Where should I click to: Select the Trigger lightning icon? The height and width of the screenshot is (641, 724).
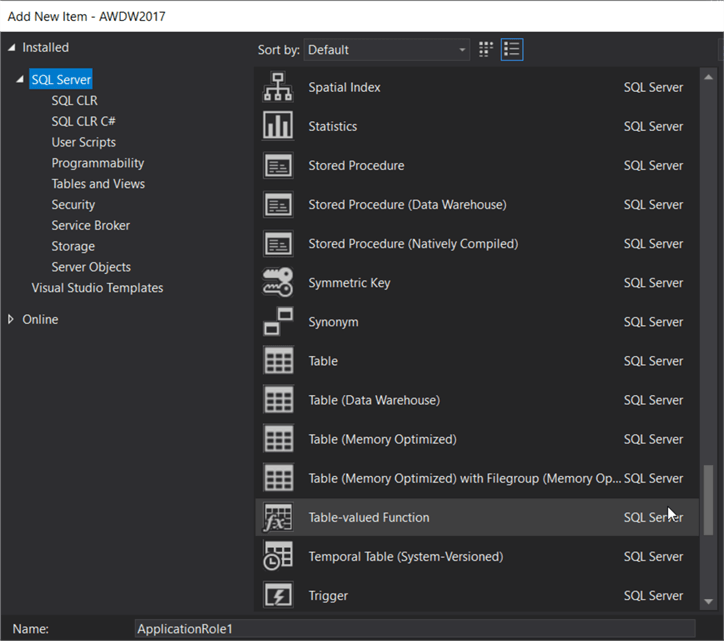click(278, 595)
